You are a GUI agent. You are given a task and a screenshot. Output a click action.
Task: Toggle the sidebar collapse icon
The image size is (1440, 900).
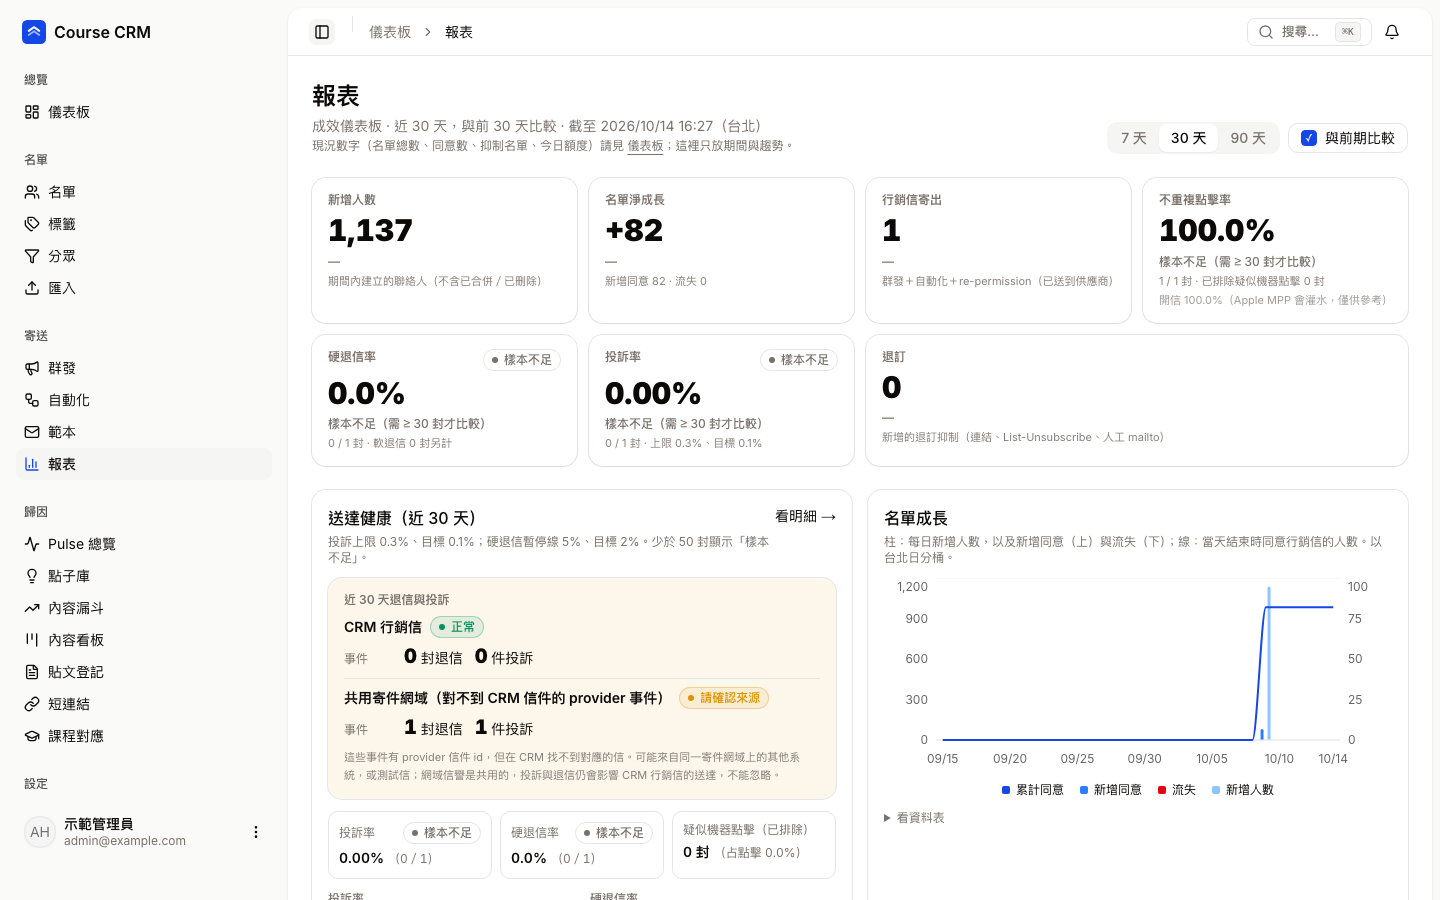[322, 32]
